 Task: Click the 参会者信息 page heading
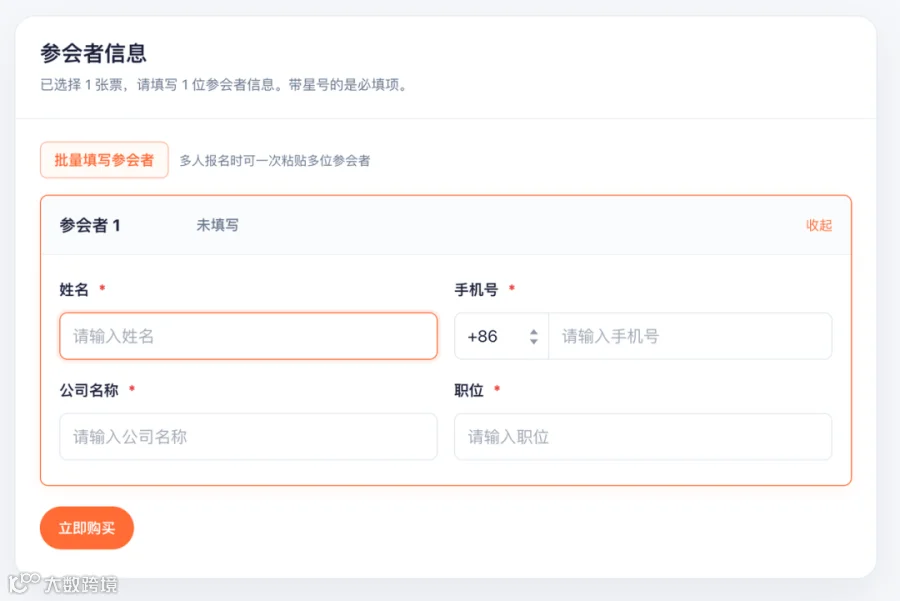[x=93, y=53]
